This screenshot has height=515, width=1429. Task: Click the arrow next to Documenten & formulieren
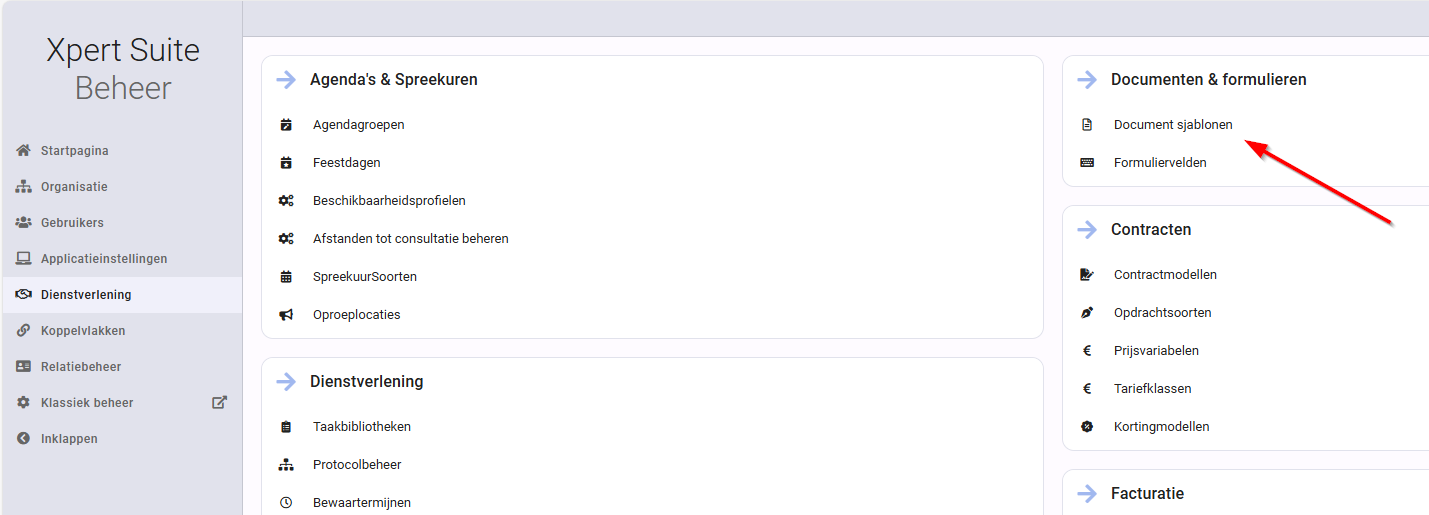pyautogui.click(x=1087, y=80)
